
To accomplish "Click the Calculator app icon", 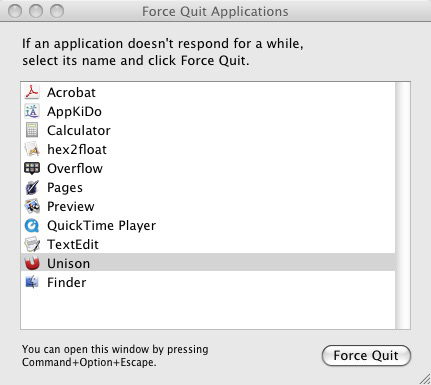I will [32, 130].
